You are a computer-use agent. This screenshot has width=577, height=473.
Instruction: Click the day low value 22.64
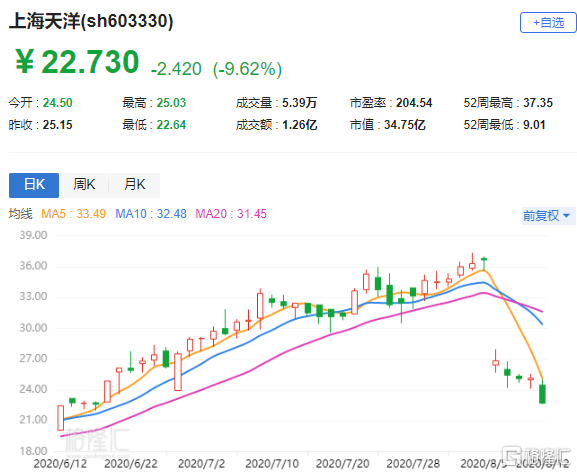171,125
